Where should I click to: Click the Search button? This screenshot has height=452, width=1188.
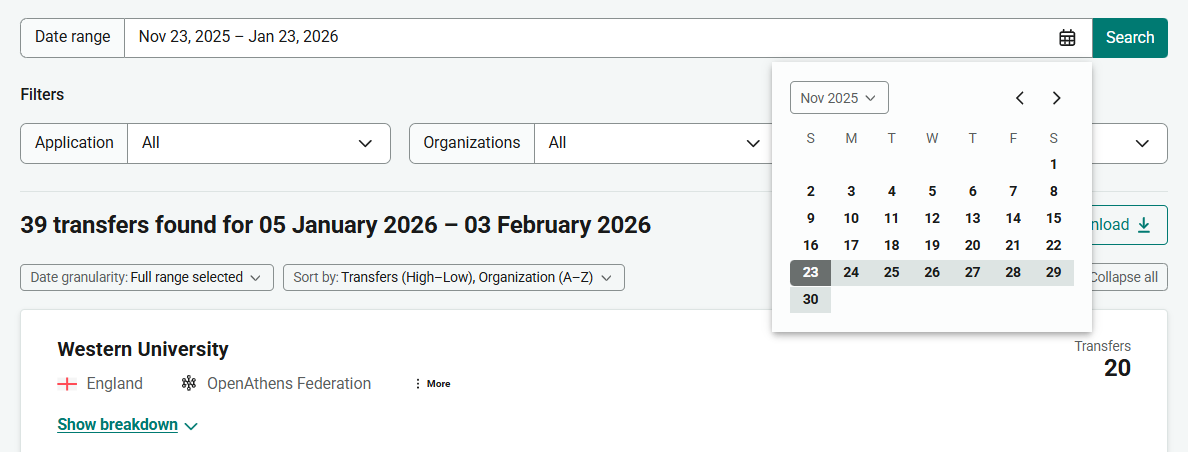click(1130, 38)
